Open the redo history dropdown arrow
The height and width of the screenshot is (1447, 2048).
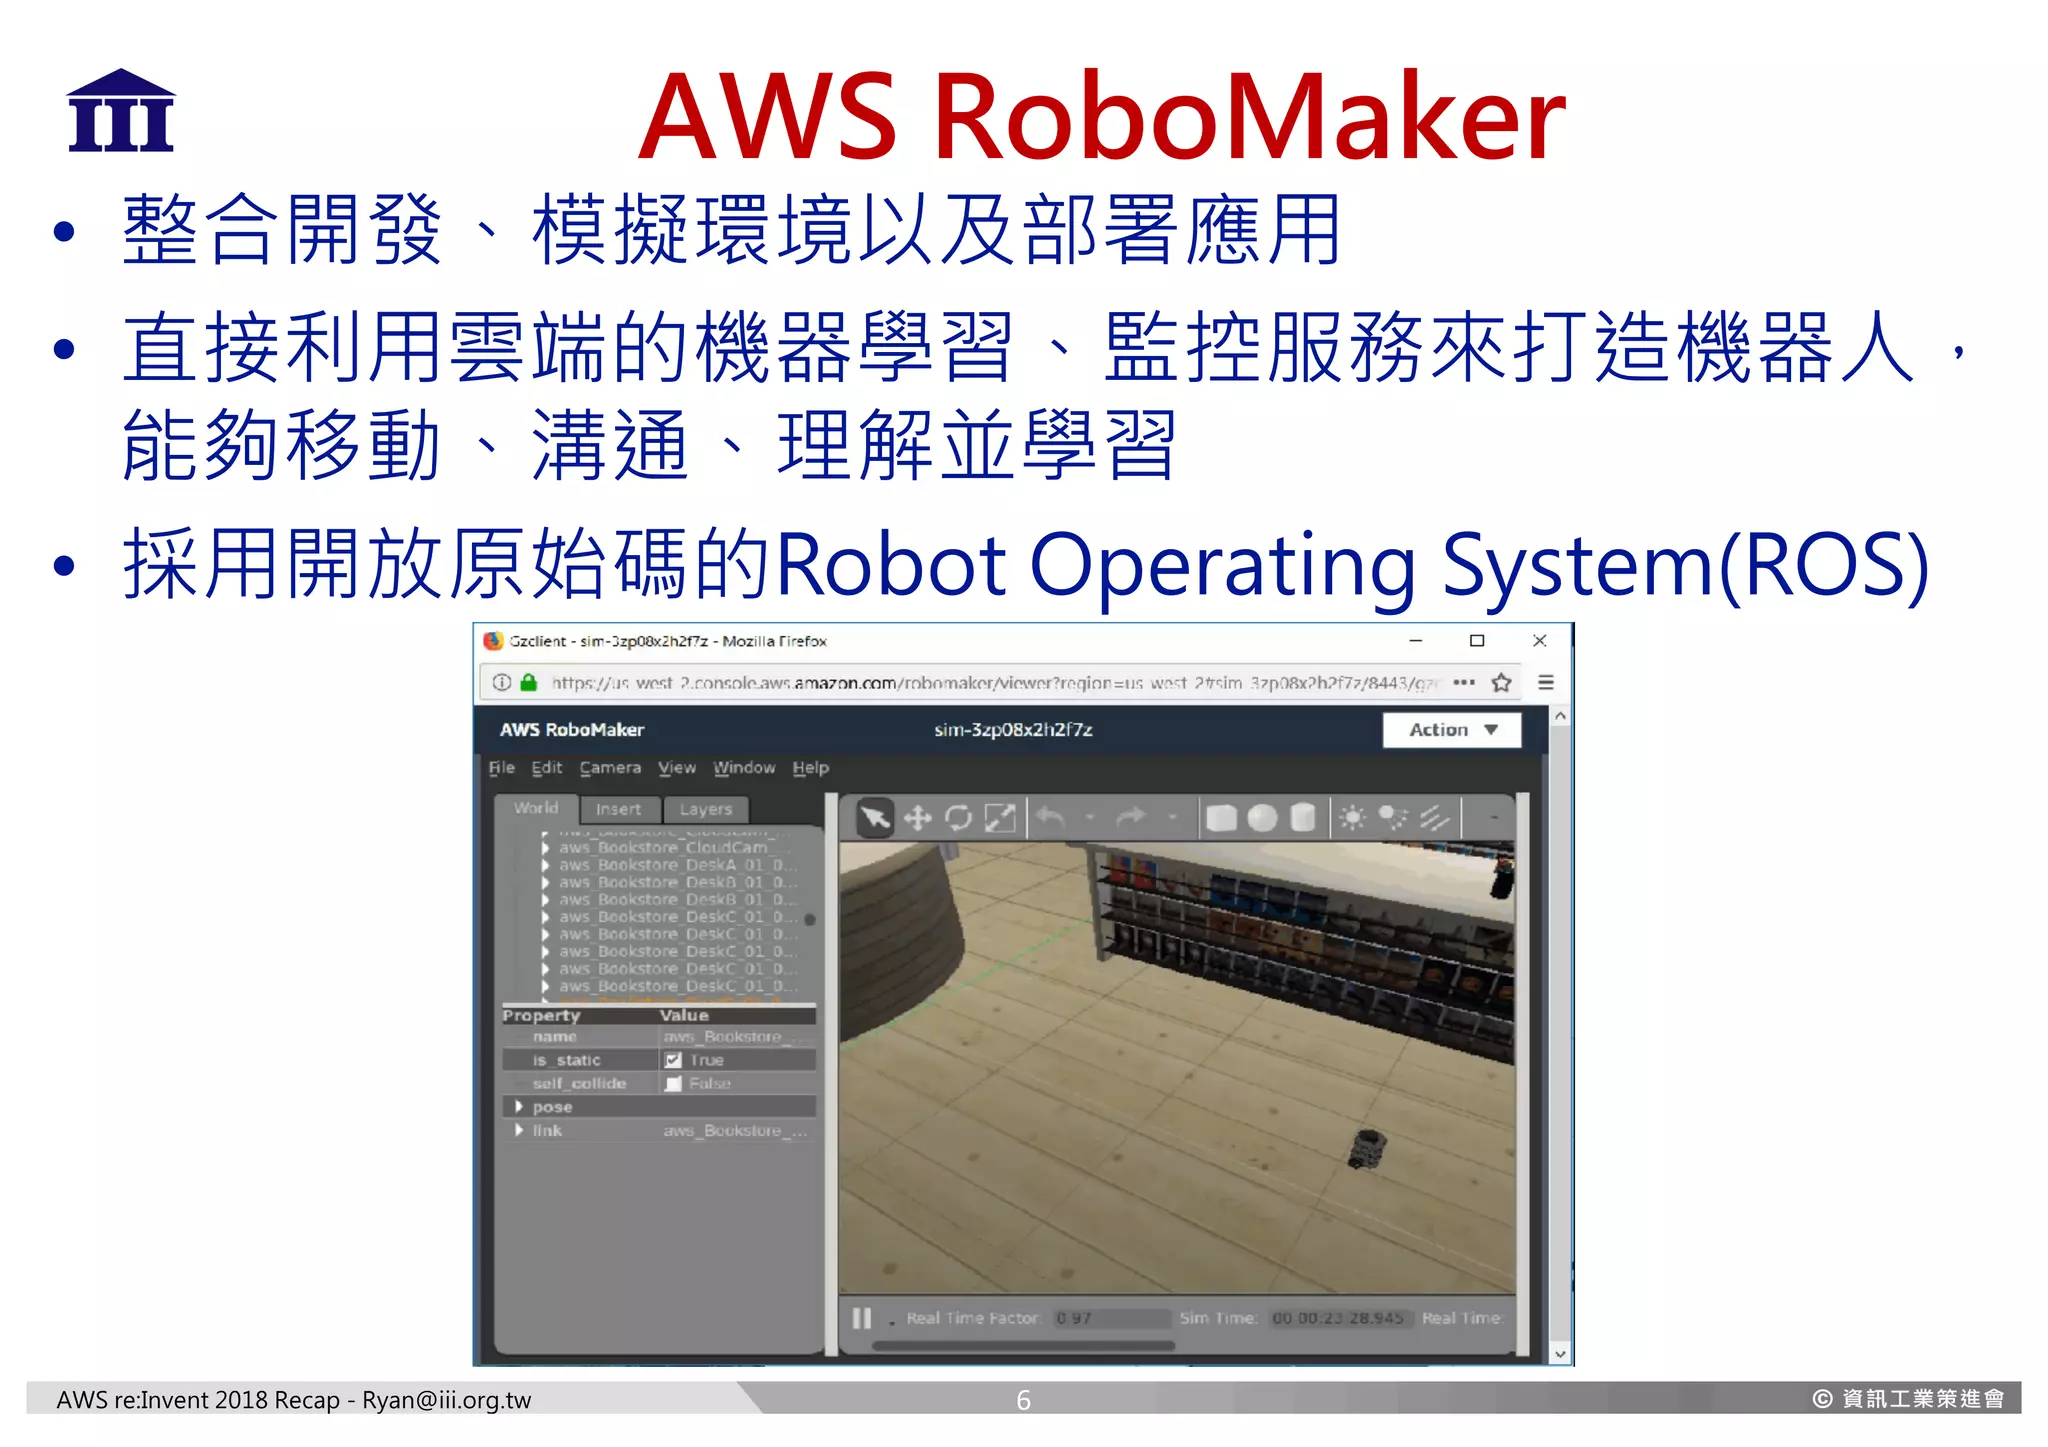pos(1172,818)
